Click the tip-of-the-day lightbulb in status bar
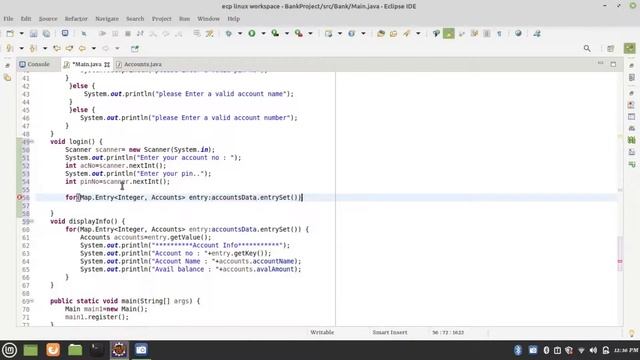 click(631, 333)
